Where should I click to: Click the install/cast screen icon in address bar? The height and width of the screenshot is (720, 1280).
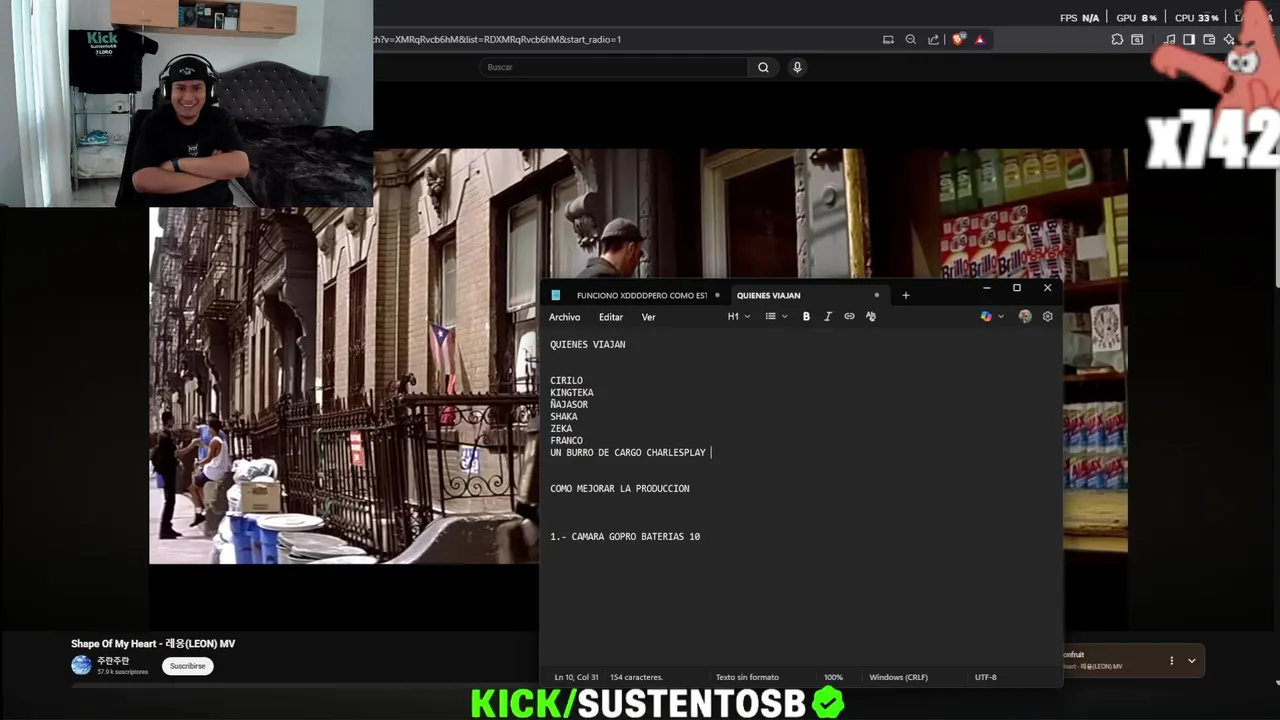pos(888,40)
